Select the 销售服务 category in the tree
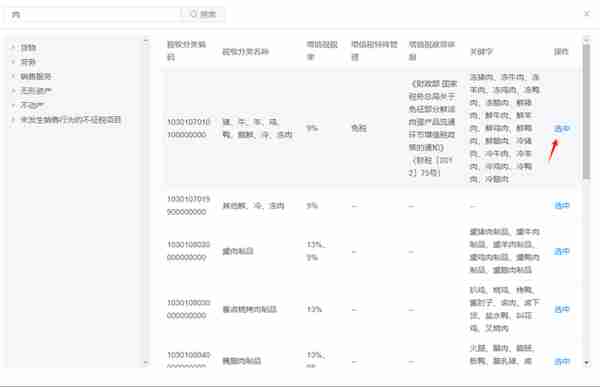 click(x=36, y=76)
